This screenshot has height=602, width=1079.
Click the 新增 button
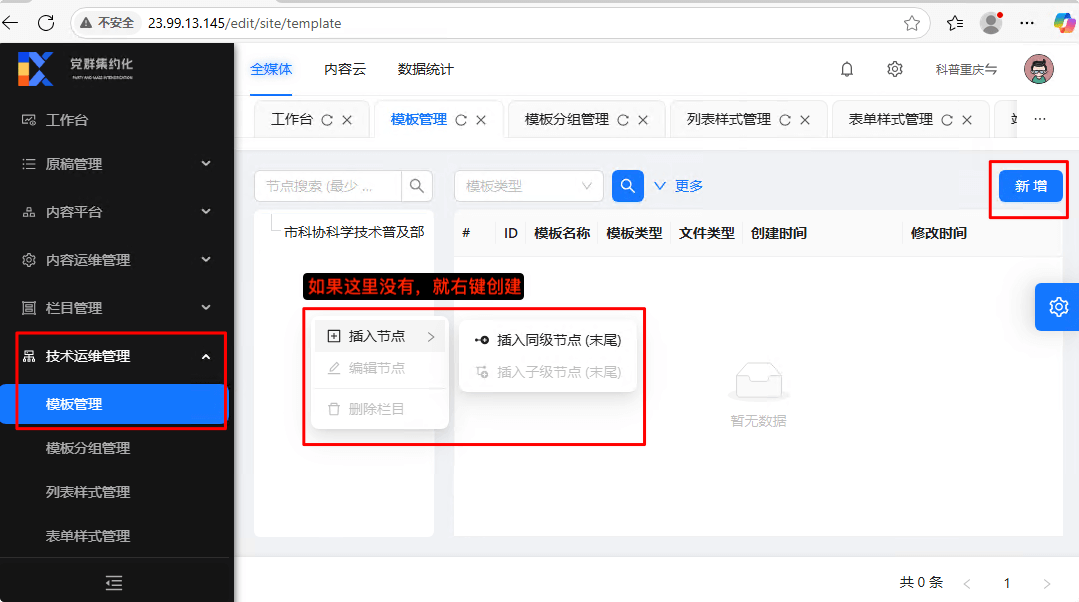click(x=1030, y=186)
